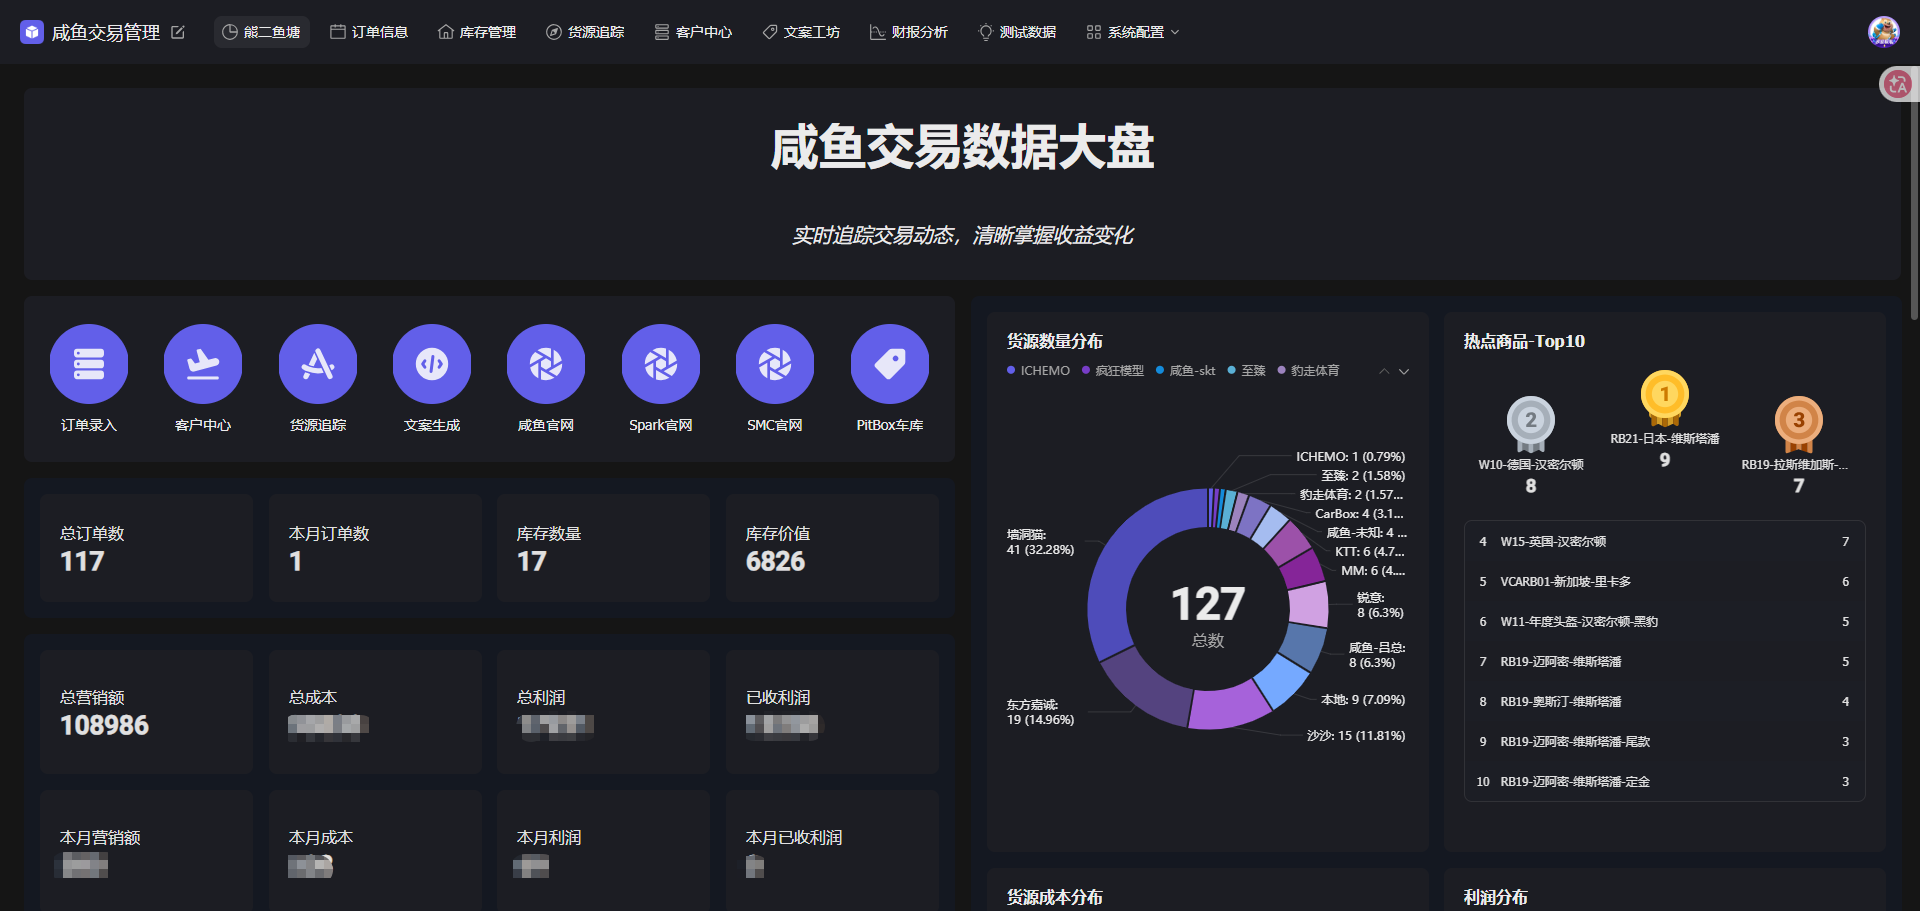The image size is (1920, 911).
Task: Open the 货源追踪 shortcut icon
Action: pos(318,364)
